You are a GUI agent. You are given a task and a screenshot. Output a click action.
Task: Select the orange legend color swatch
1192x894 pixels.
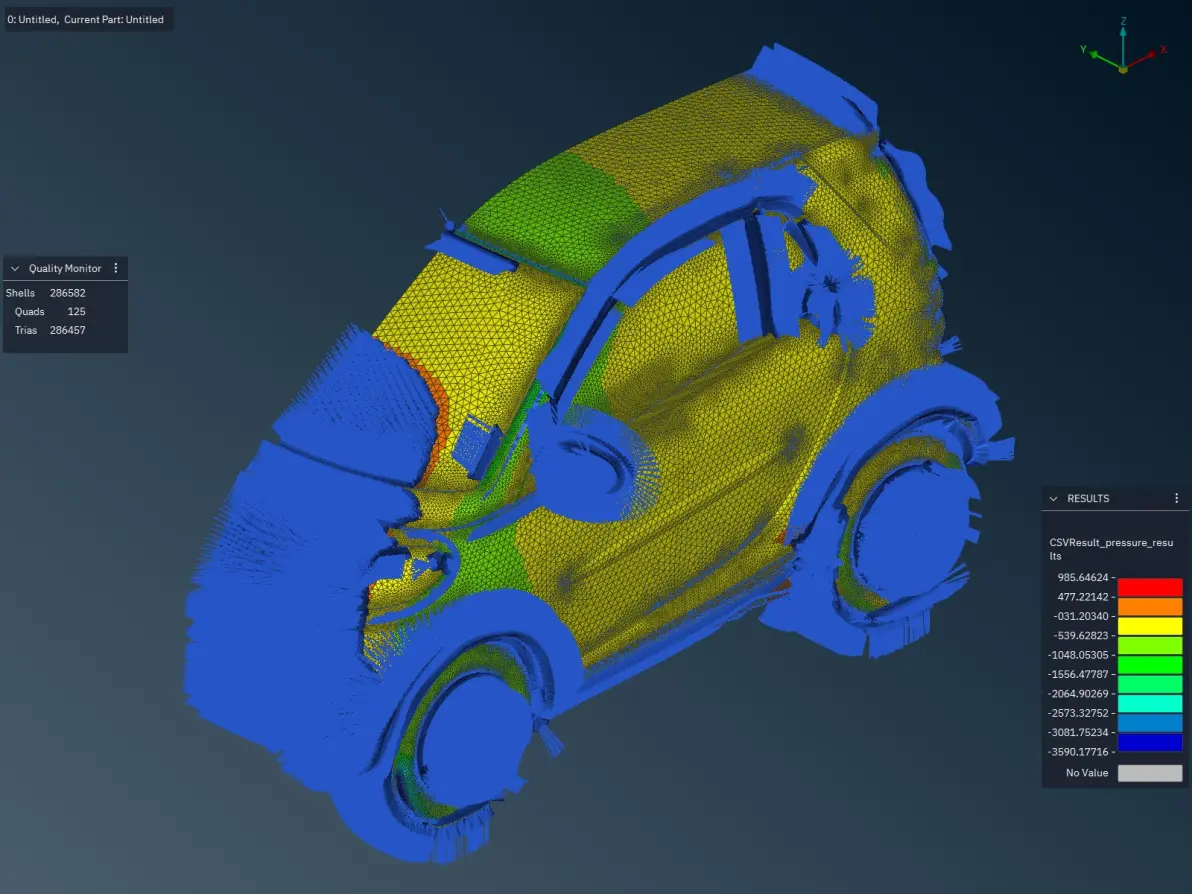1149,607
